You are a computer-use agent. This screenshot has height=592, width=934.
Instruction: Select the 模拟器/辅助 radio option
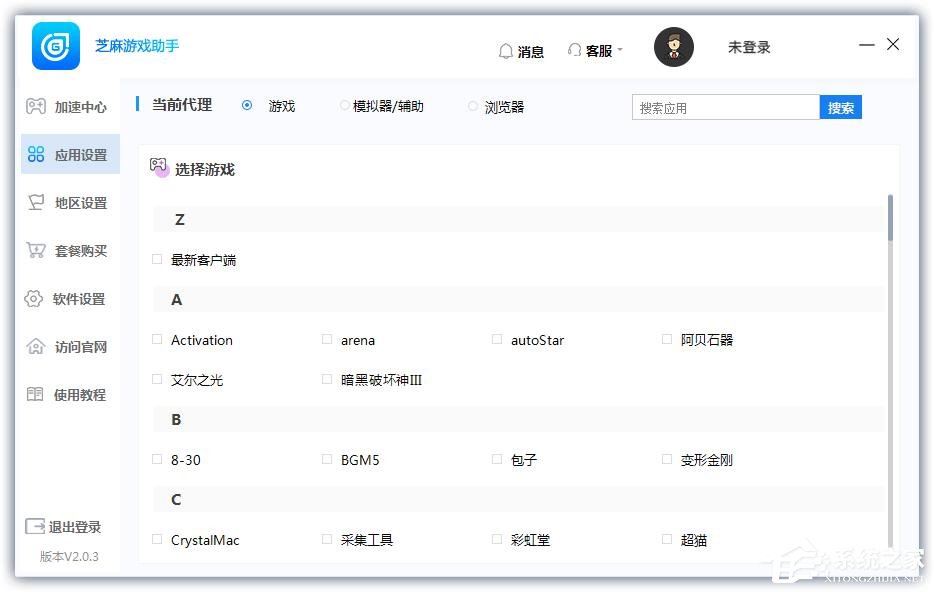345,106
